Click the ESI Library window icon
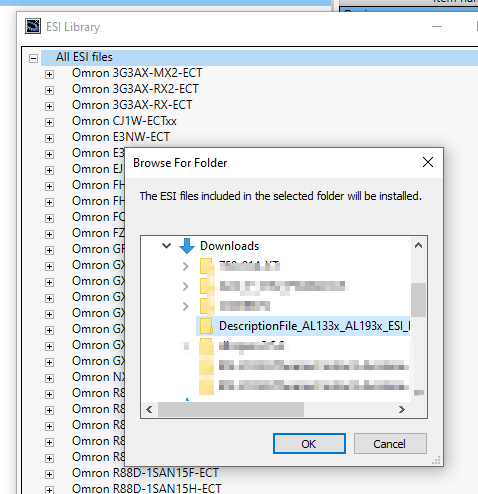Screen dimensions: 478x494 [x=33, y=26]
